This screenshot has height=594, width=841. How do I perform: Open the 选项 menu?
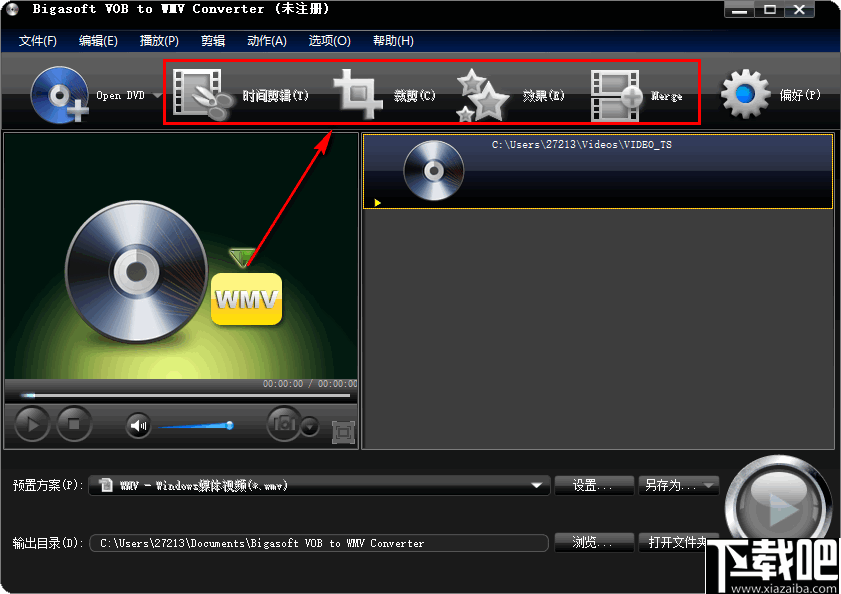[x=330, y=40]
